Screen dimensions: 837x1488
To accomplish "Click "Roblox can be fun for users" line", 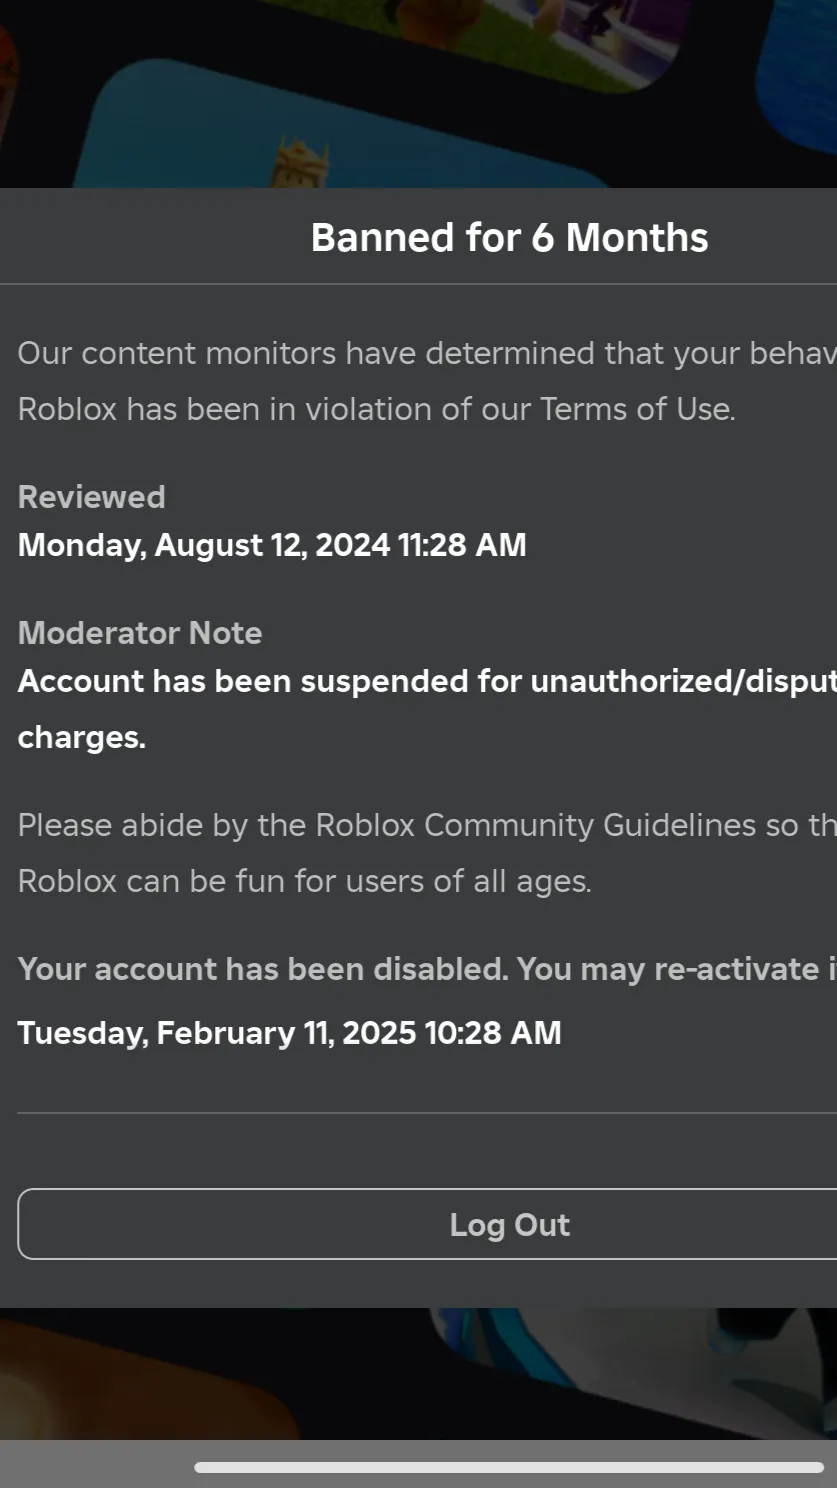I will tap(304, 881).
